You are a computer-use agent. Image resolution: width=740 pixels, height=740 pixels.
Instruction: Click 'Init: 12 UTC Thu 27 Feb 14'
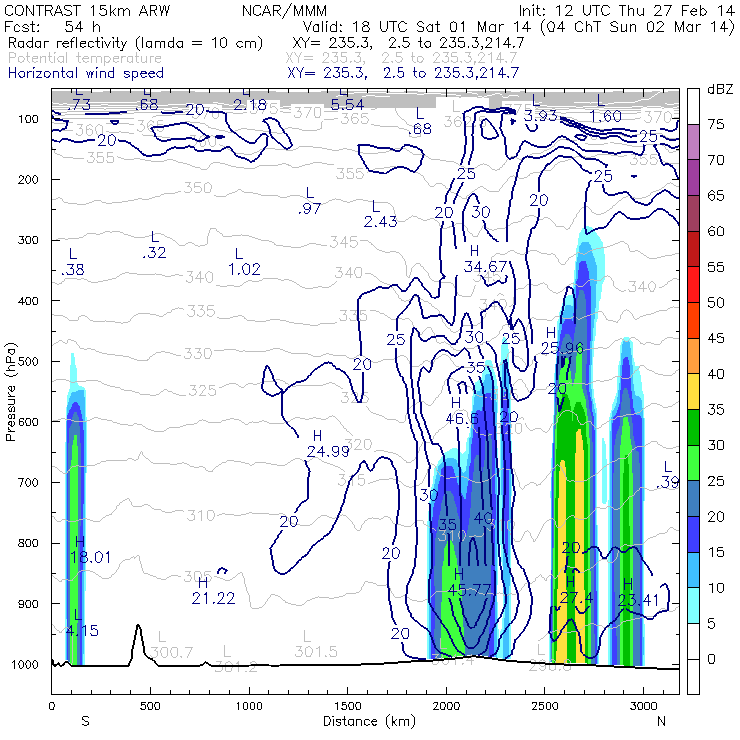[626, 10]
